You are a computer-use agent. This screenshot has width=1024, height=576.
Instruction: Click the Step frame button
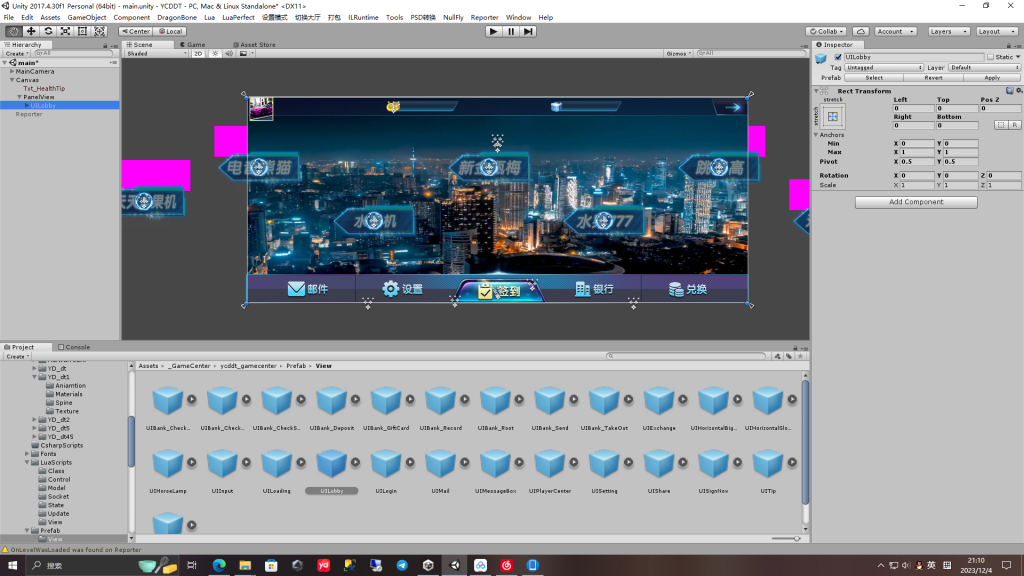point(528,31)
